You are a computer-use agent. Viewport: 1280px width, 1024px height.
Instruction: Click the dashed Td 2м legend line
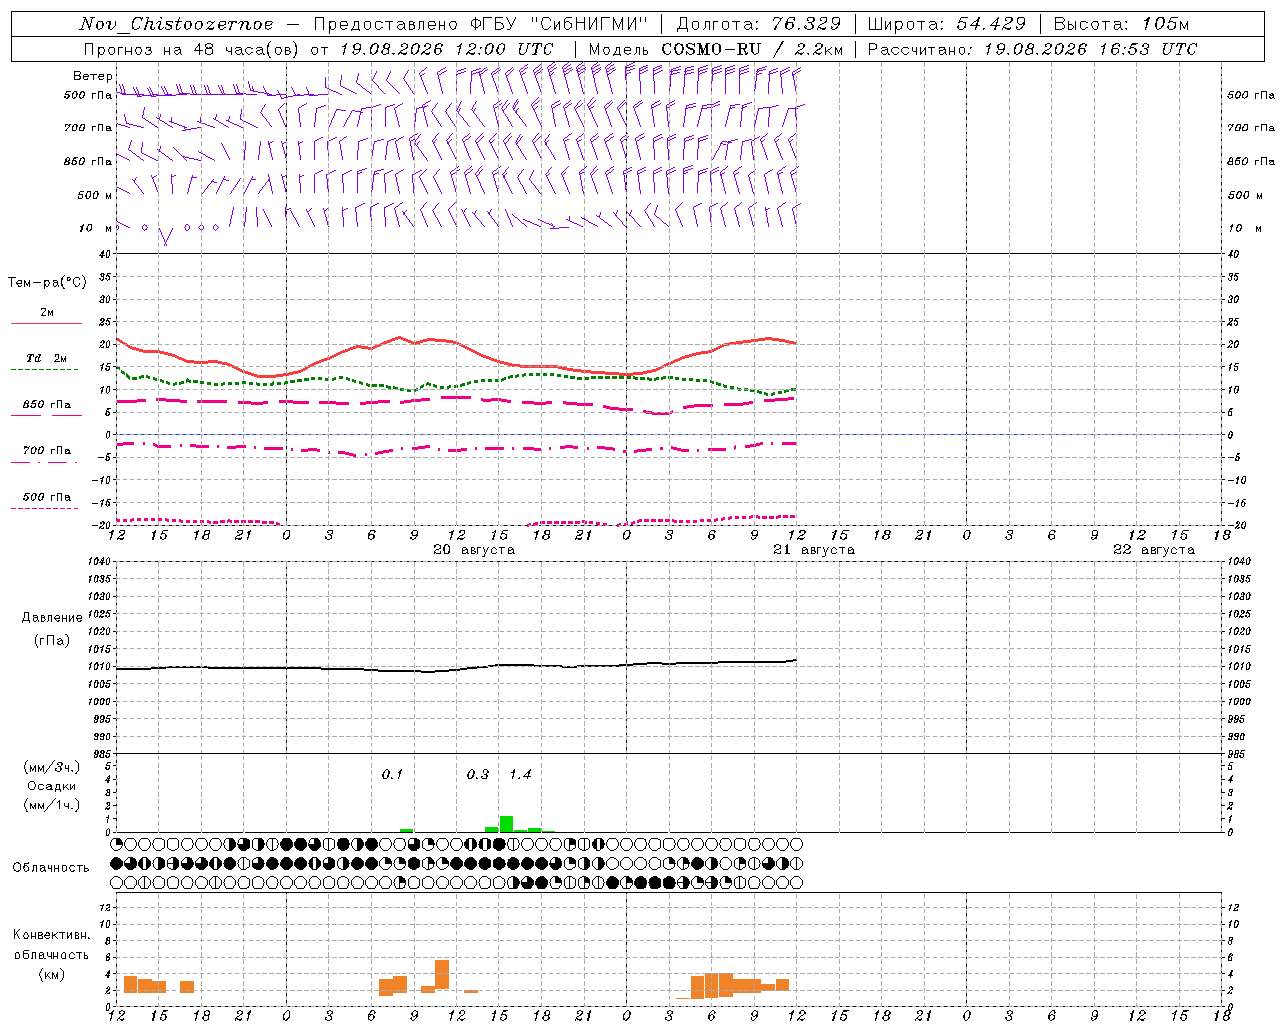click(x=44, y=370)
